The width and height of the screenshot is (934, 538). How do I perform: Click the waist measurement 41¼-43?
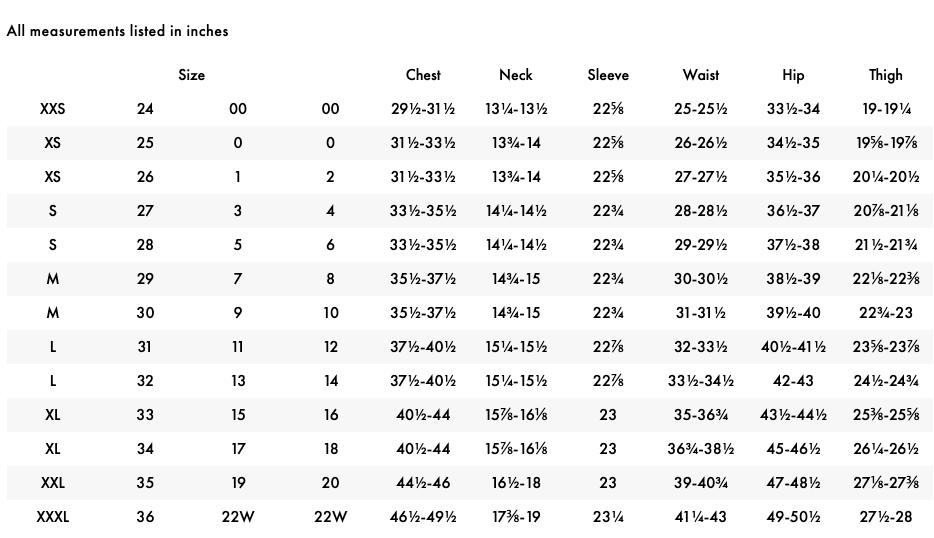pos(700,517)
